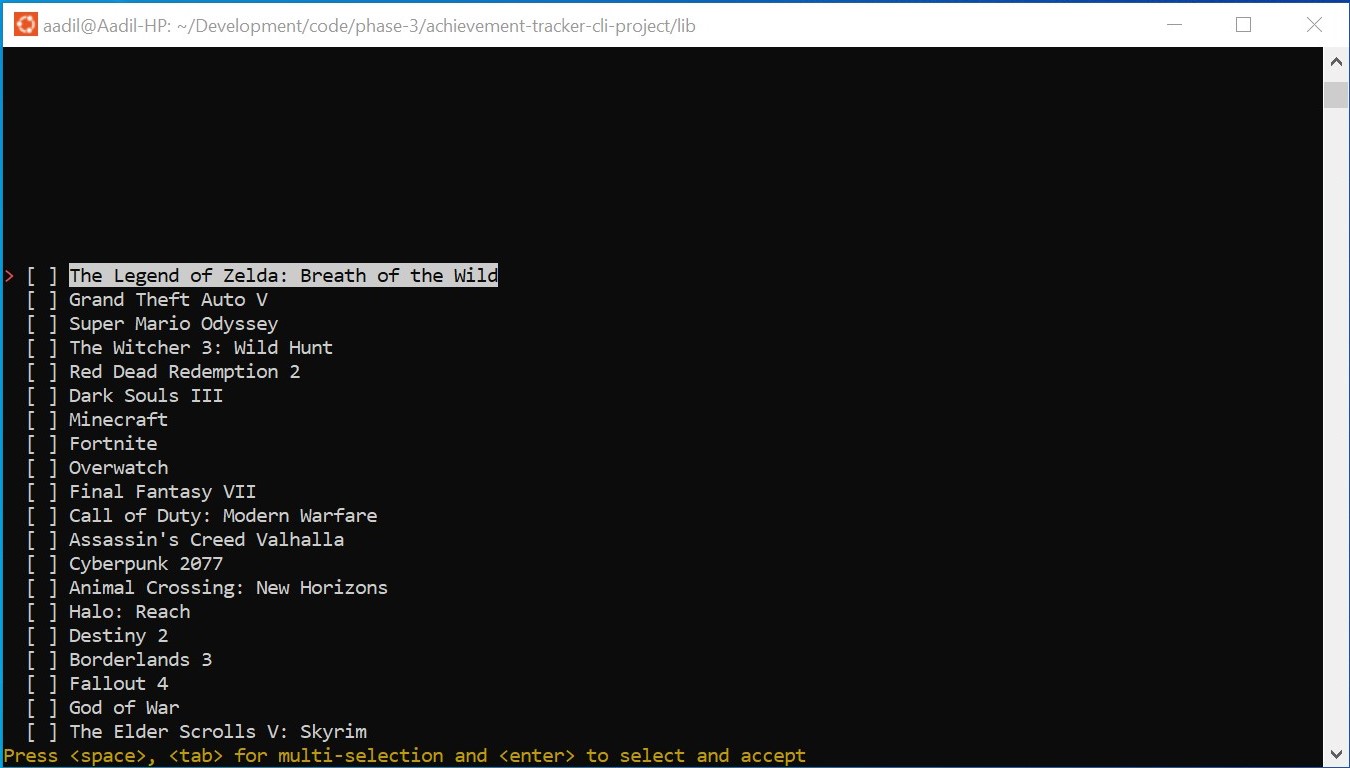This screenshot has width=1350, height=768.
Task: Select the Destiny 2 entry
Action: 118,636
